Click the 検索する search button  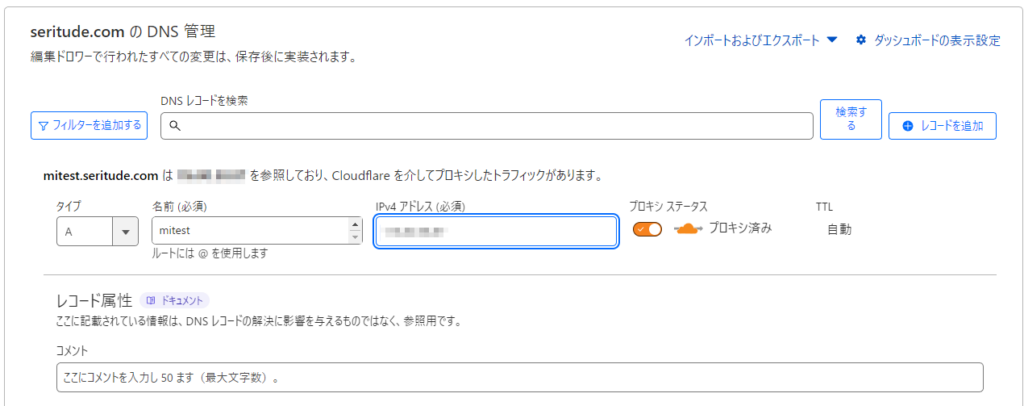tap(851, 119)
